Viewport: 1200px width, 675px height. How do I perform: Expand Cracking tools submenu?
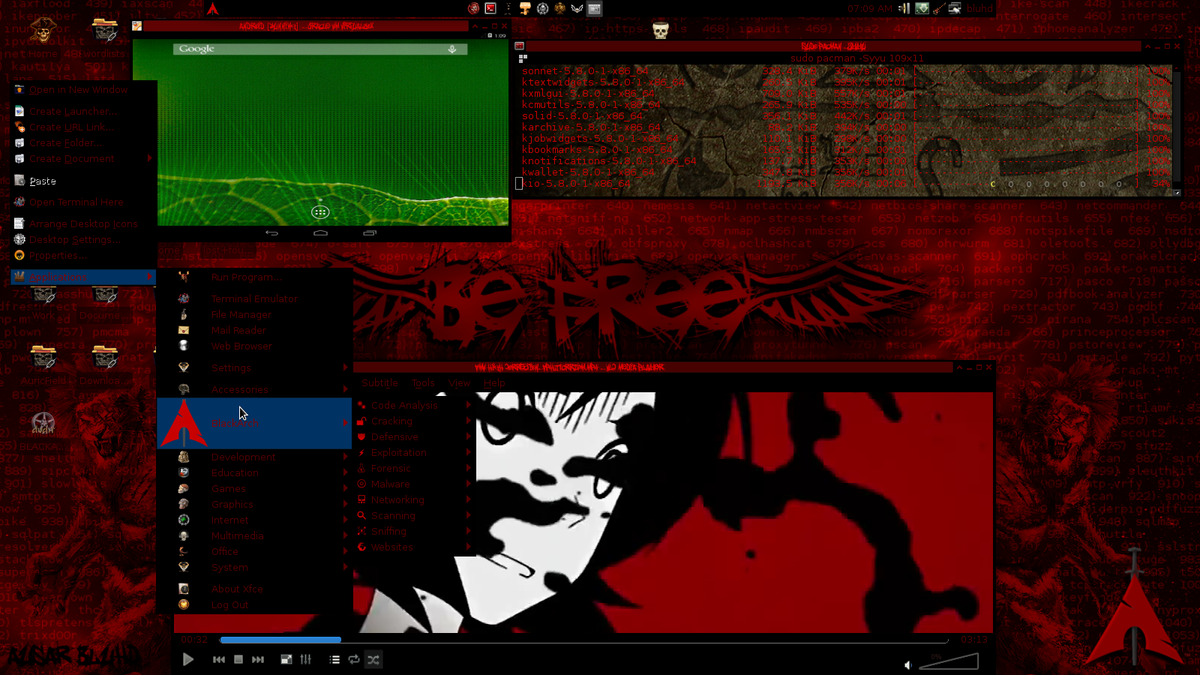click(x=414, y=422)
